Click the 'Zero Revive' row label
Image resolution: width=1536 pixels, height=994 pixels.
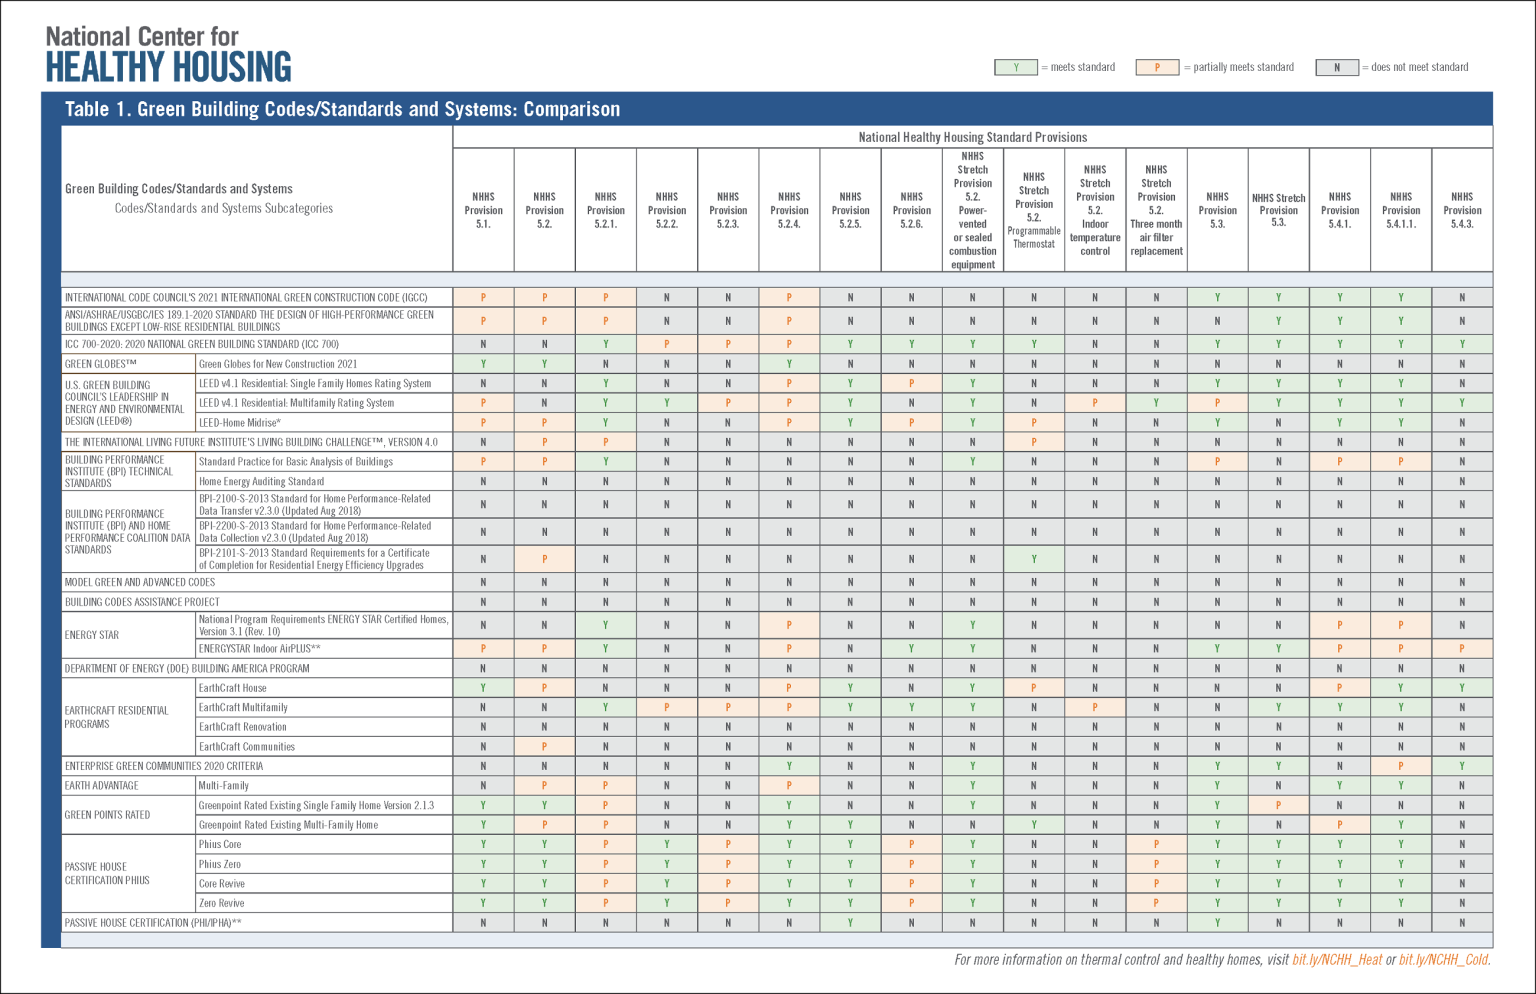(x=222, y=903)
